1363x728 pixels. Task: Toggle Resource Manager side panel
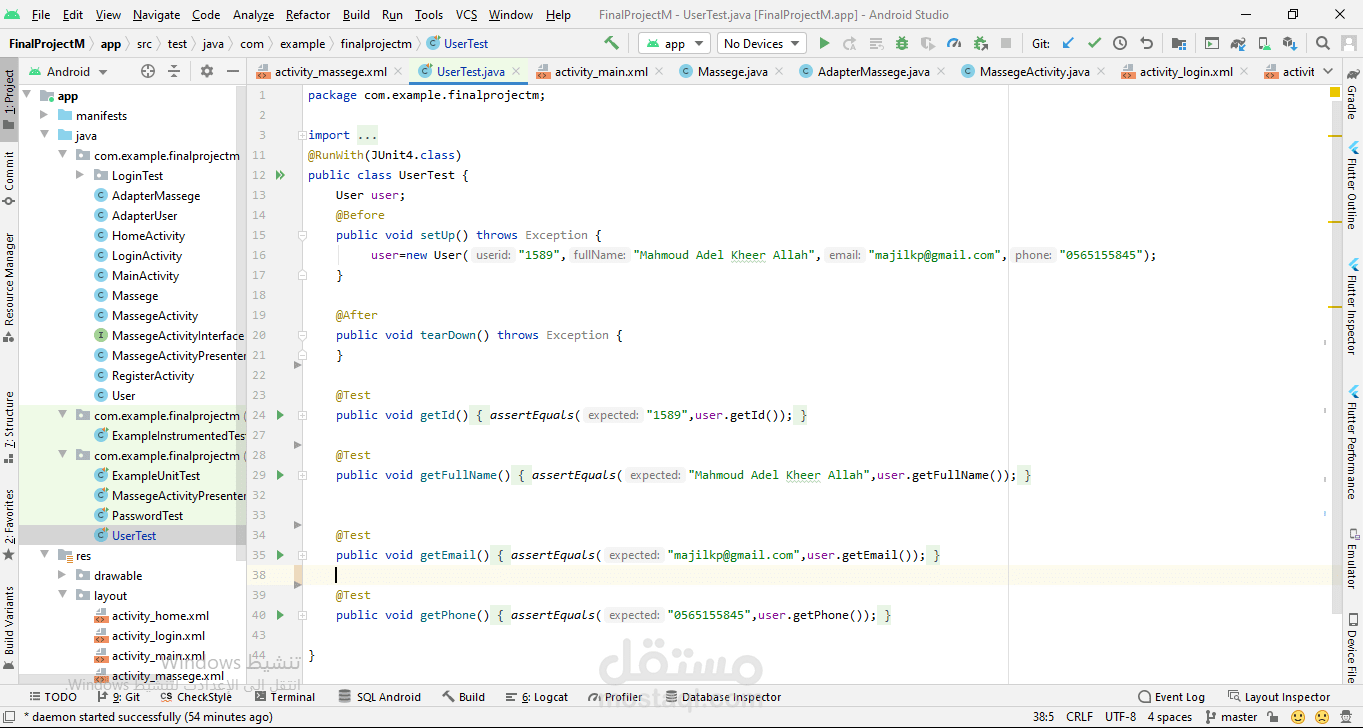pyautogui.click(x=9, y=288)
